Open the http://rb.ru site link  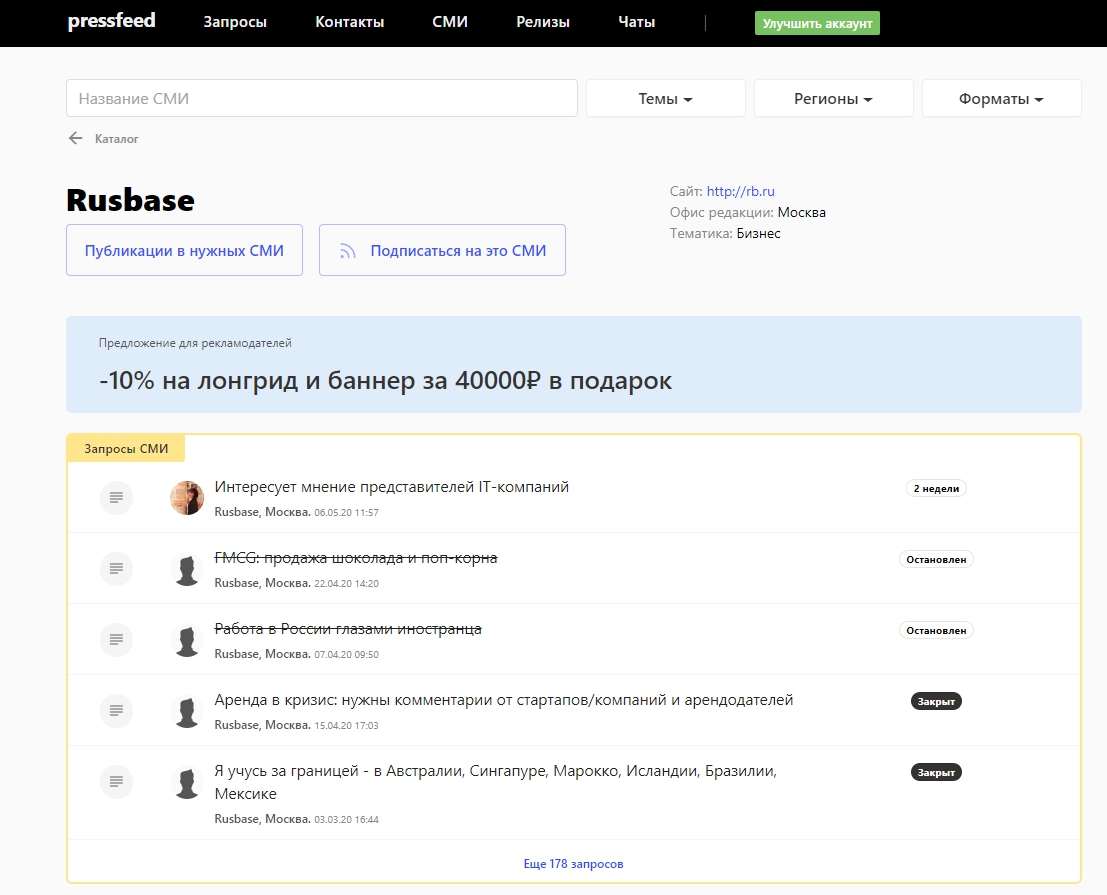pos(740,191)
